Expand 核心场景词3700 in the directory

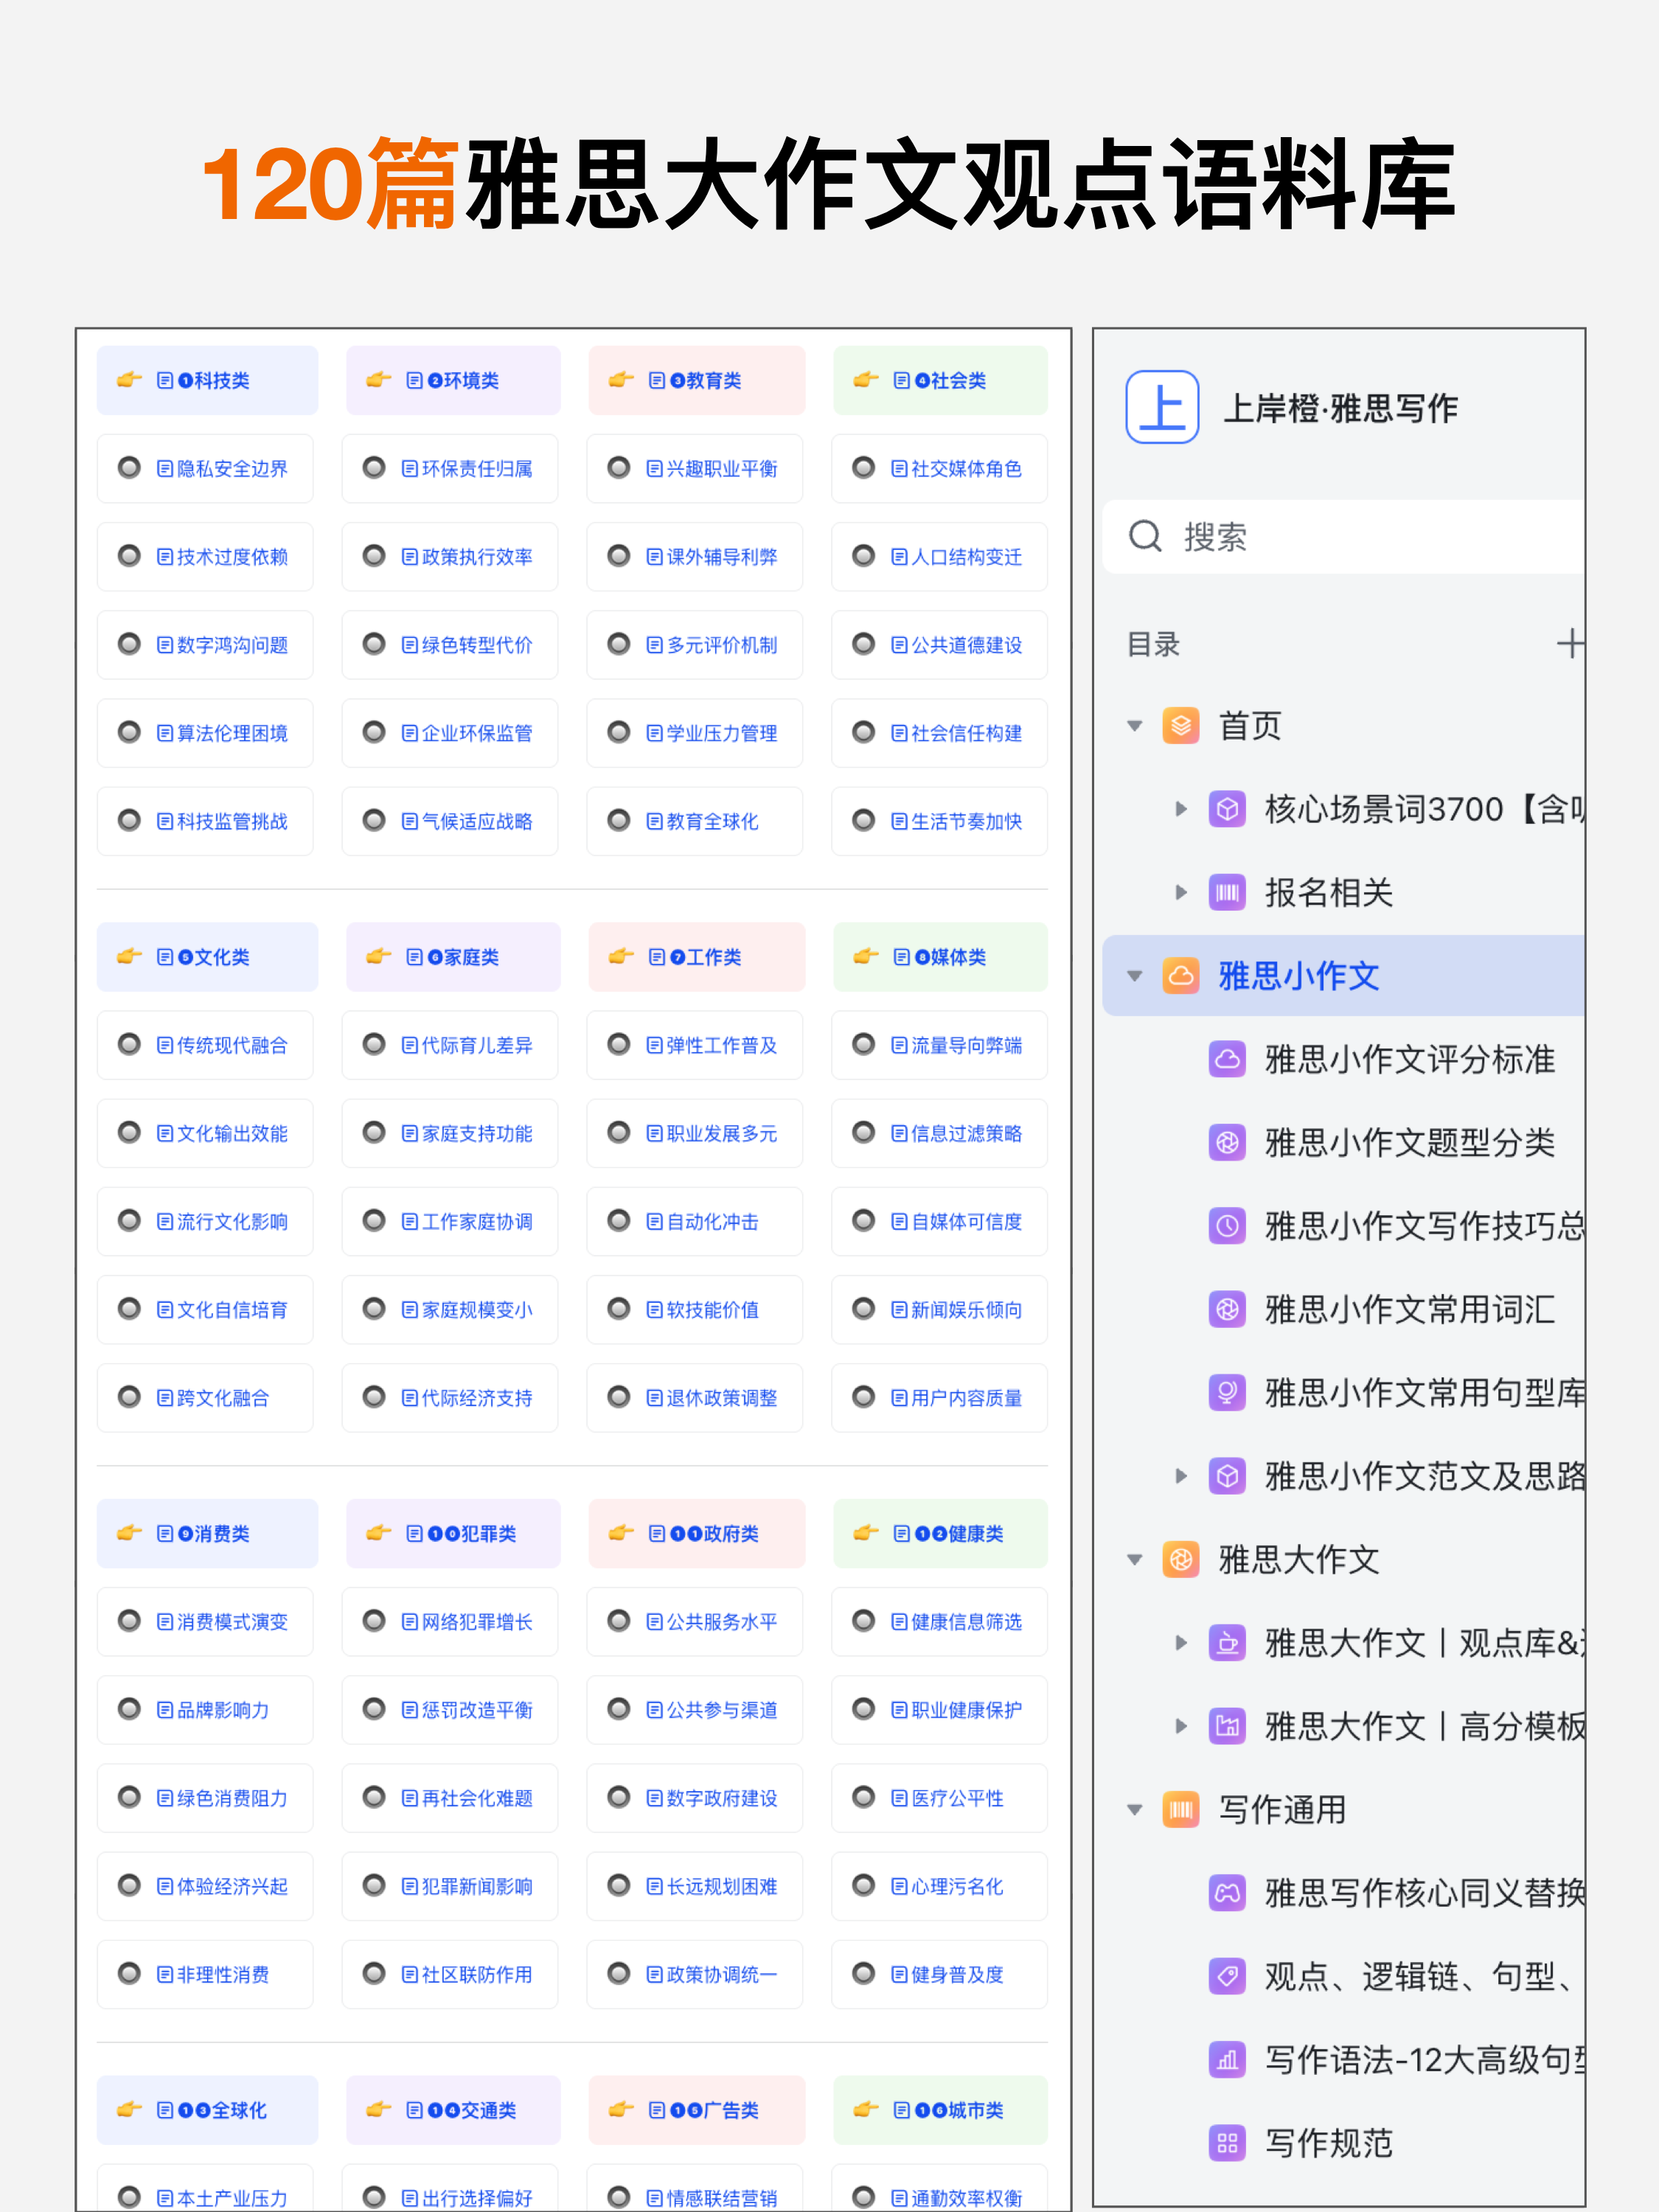(1181, 809)
